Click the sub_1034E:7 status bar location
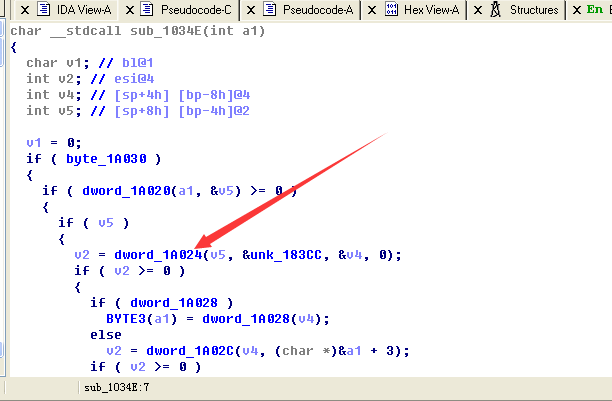612x401 pixels. [115, 386]
